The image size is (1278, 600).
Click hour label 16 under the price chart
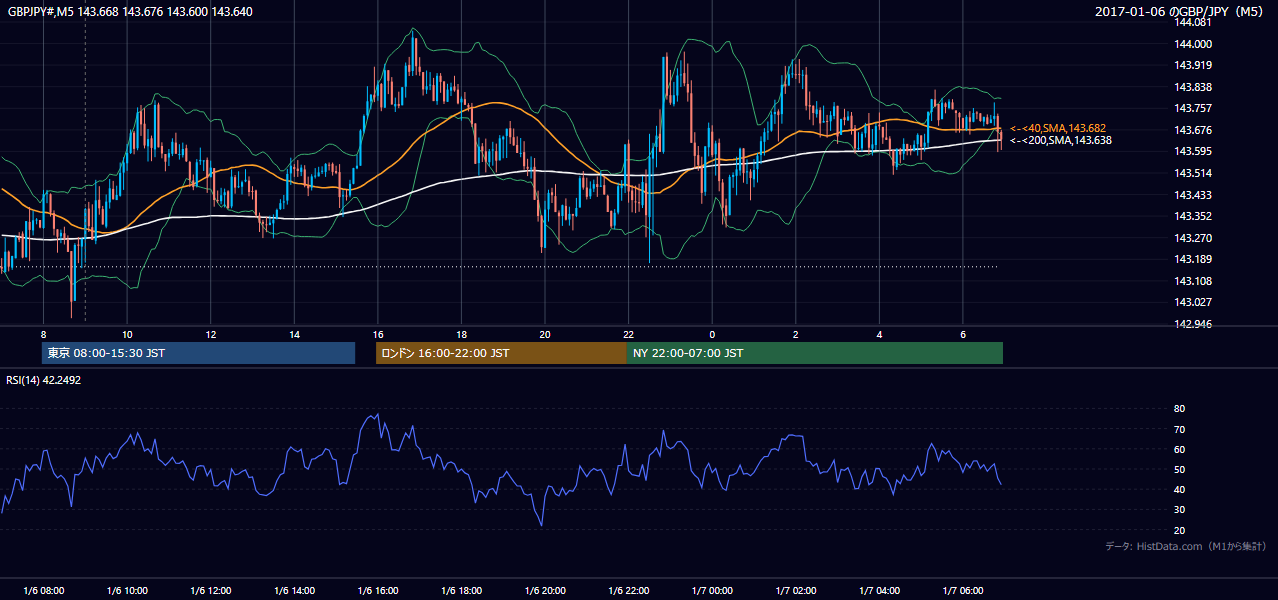[378, 334]
